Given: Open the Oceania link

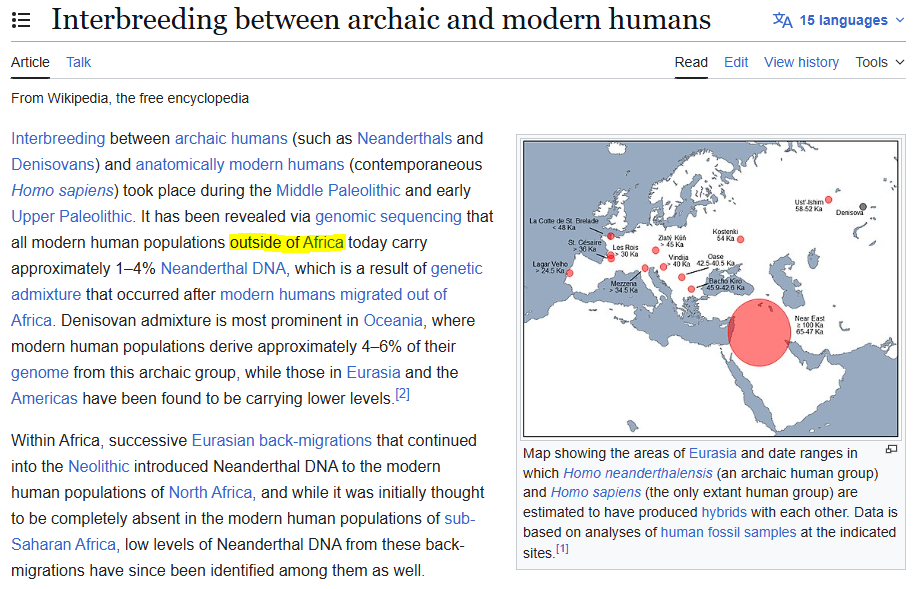Looking at the screenshot, I should coord(393,321).
